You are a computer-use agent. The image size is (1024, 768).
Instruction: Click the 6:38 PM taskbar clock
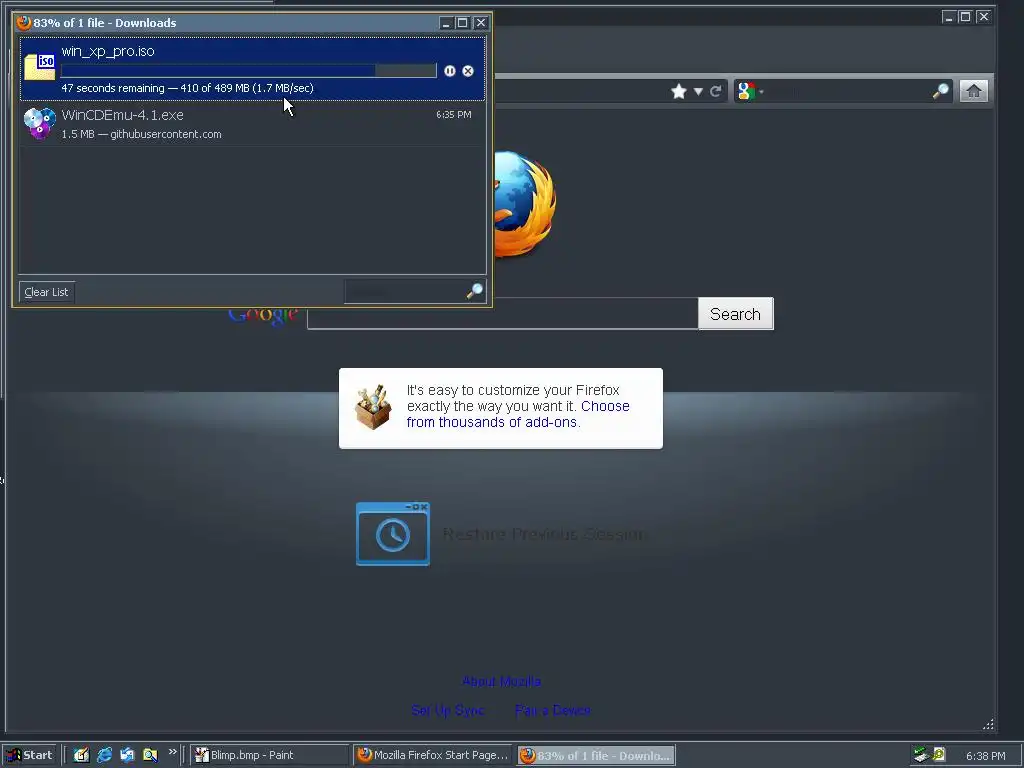(985, 756)
